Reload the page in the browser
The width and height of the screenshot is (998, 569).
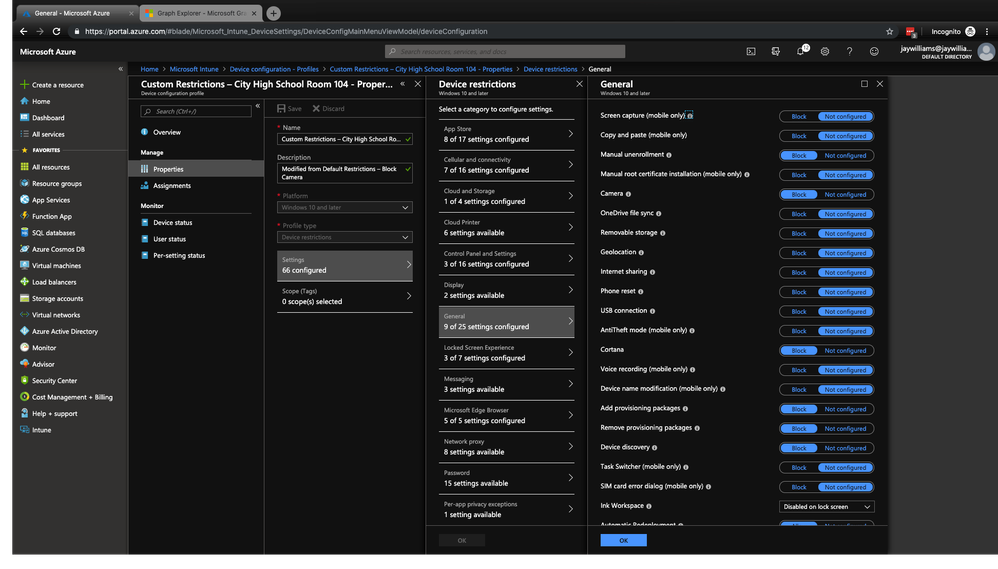click(57, 31)
